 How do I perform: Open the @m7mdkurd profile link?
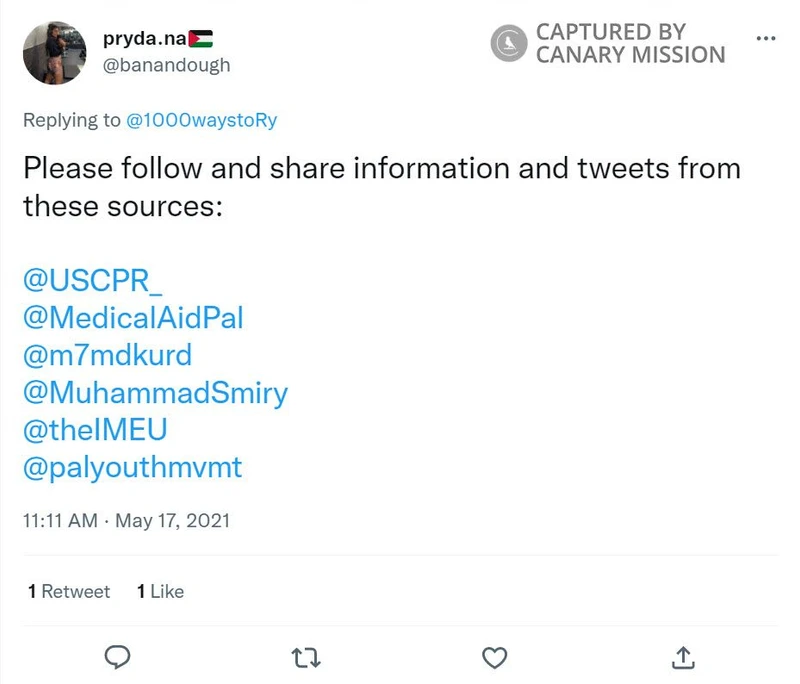pos(107,355)
